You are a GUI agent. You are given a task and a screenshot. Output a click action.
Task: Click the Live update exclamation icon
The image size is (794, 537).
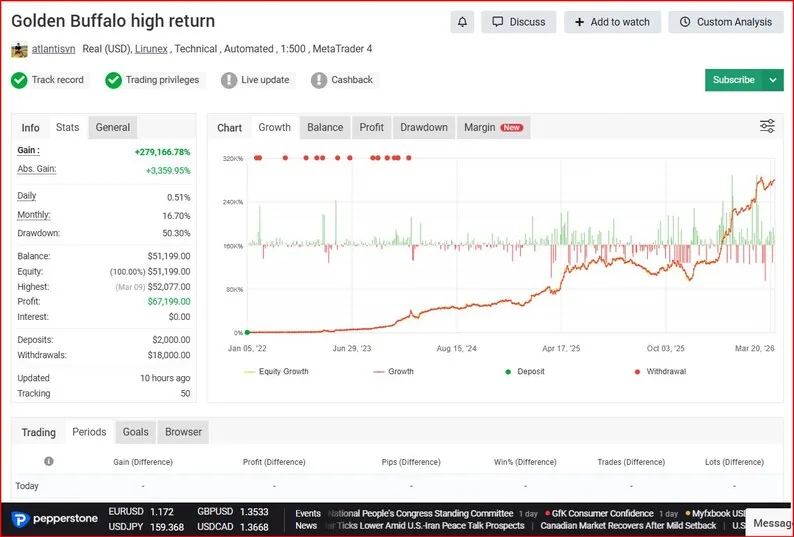pos(229,80)
